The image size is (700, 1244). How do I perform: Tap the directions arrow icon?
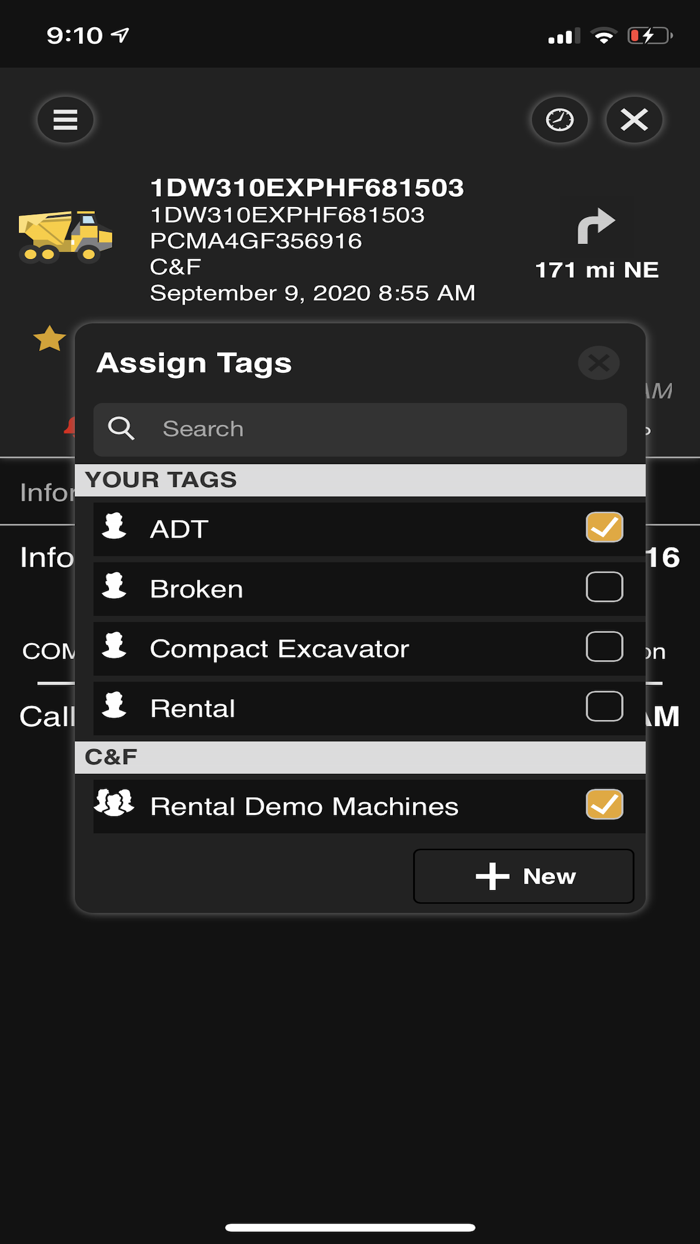596,228
